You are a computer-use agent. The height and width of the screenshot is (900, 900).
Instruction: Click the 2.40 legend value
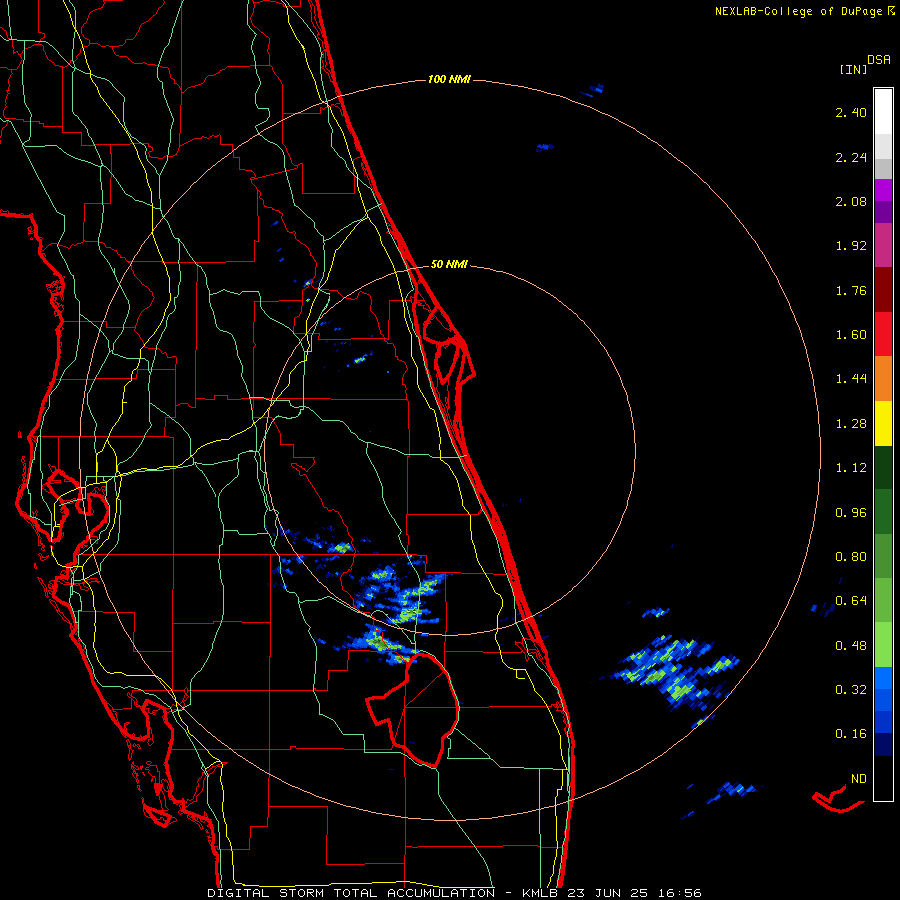point(851,112)
